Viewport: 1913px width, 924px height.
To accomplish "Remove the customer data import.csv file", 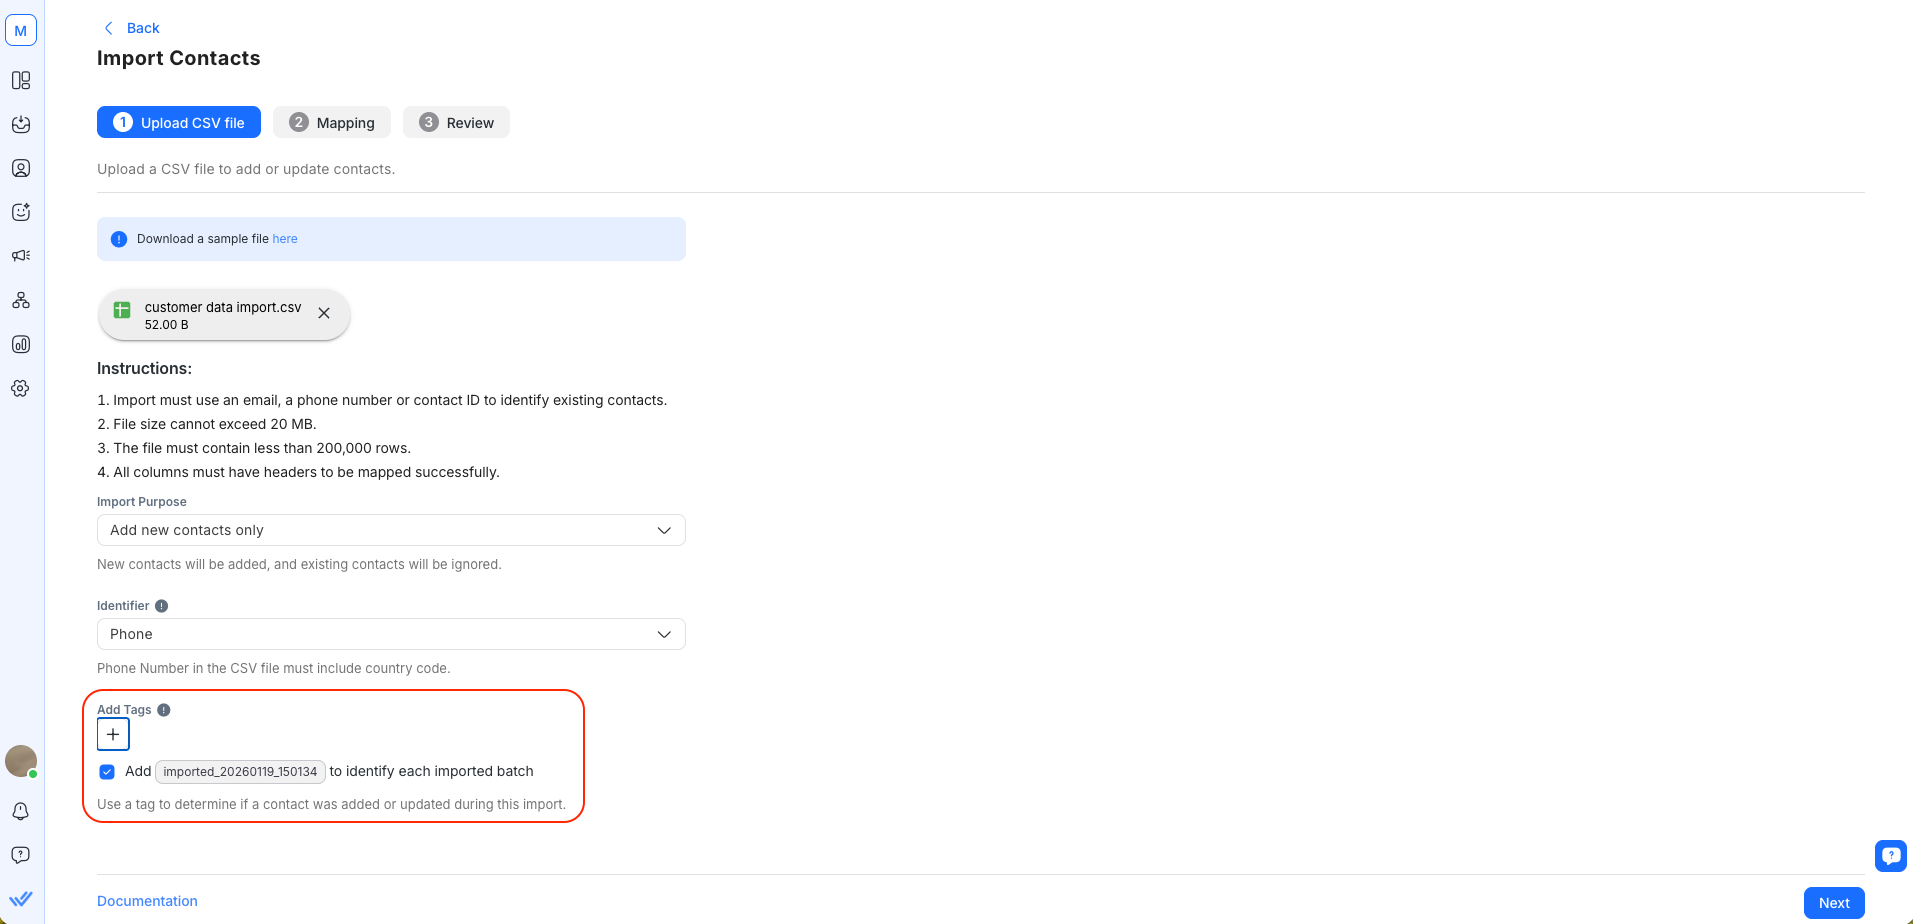I will point(324,313).
